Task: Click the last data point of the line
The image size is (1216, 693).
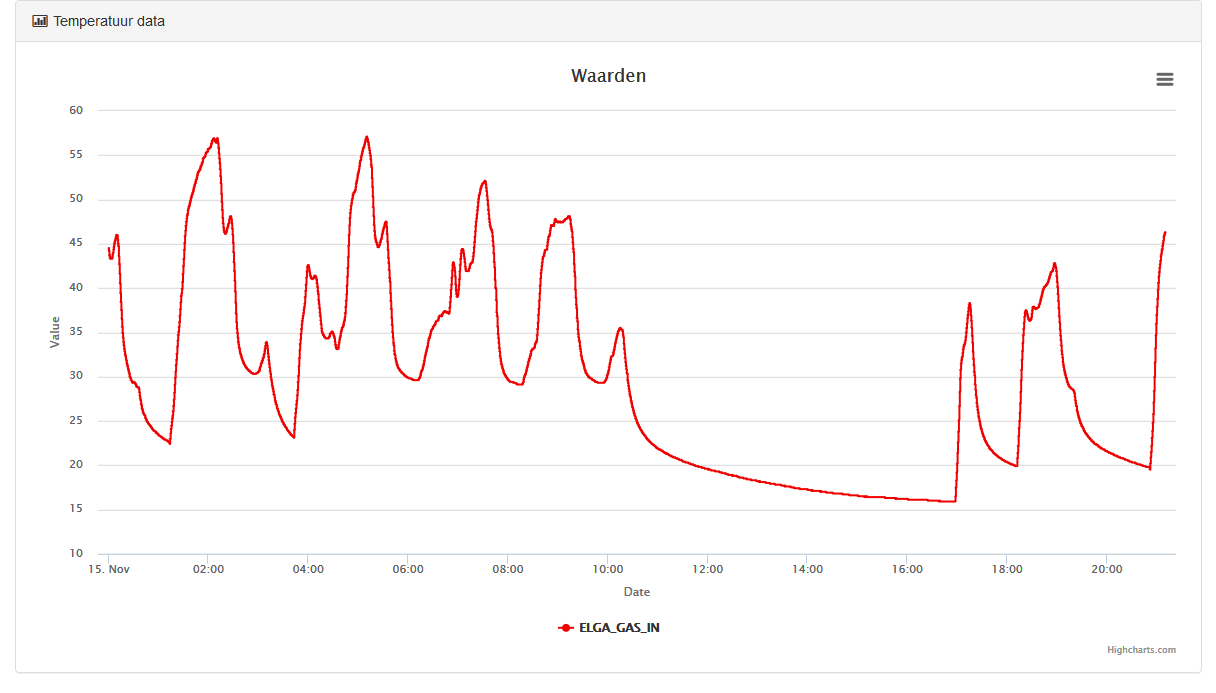Action: pyautogui.click(x=1165, y=232)
